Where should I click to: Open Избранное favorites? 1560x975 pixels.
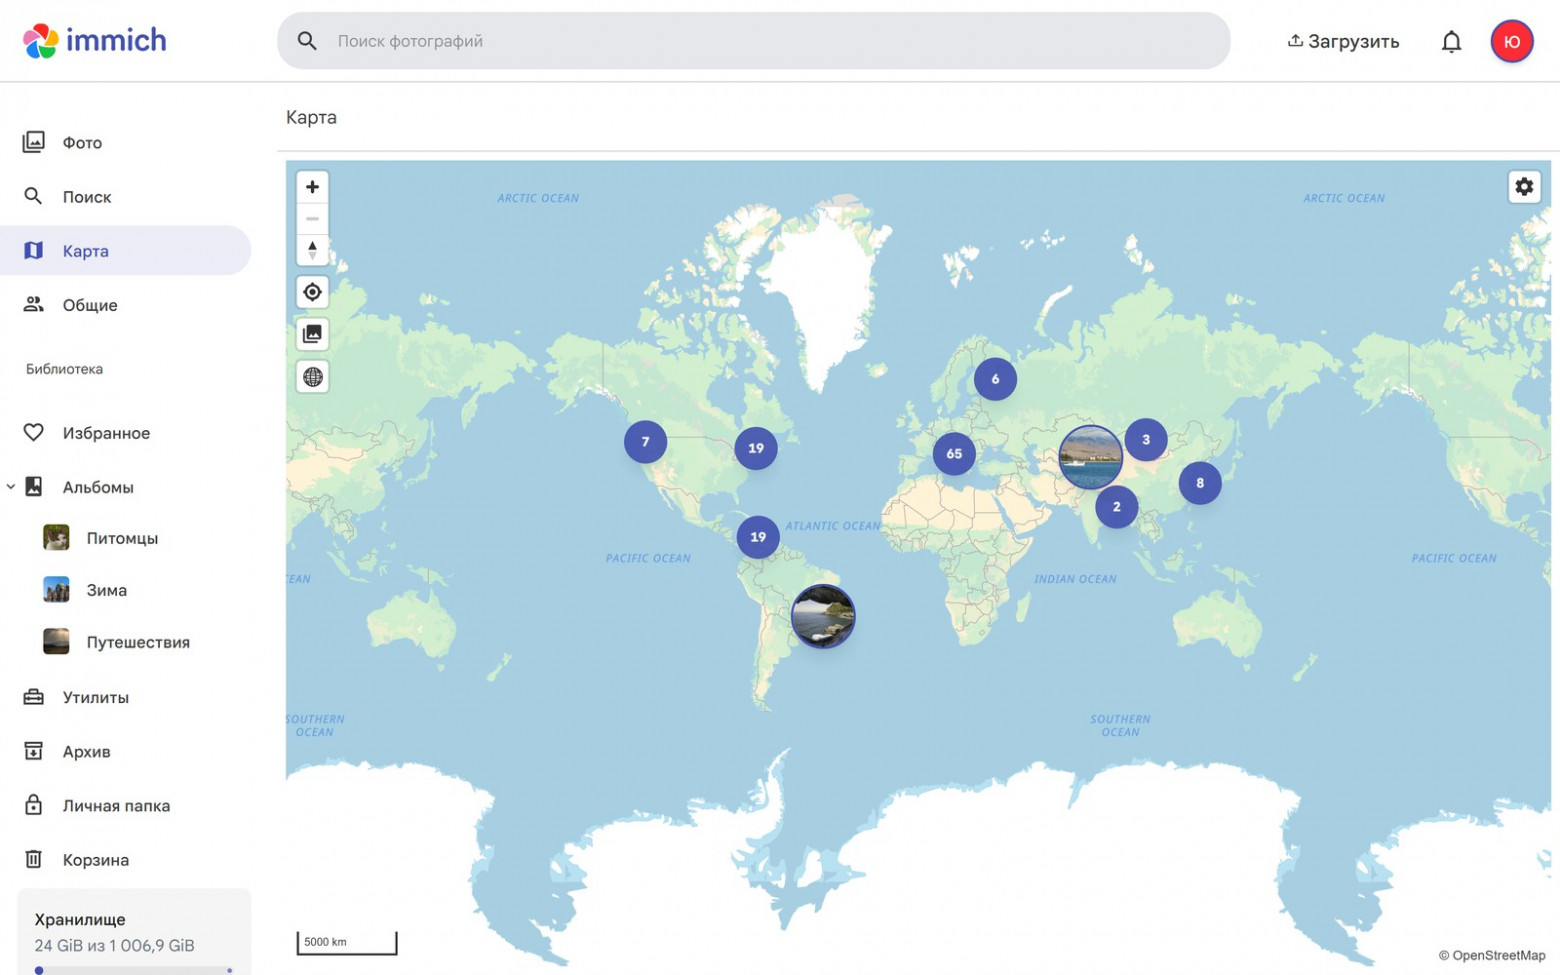126,432
